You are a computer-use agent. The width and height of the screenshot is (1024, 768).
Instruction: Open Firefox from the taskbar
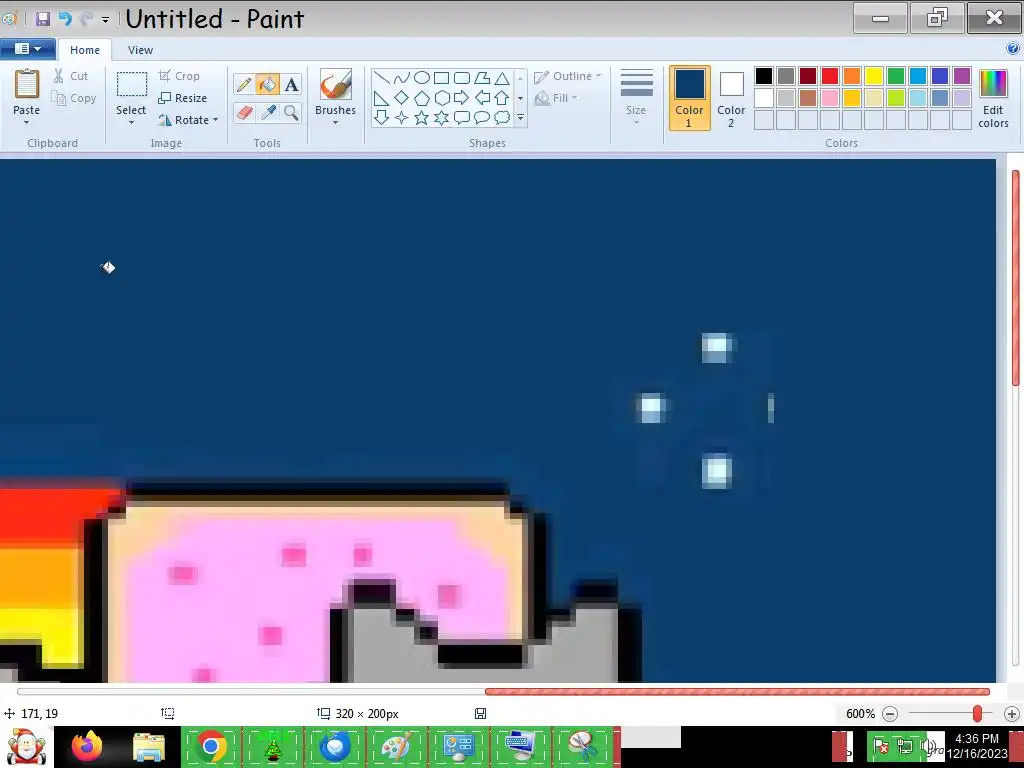tap(87, 746)
